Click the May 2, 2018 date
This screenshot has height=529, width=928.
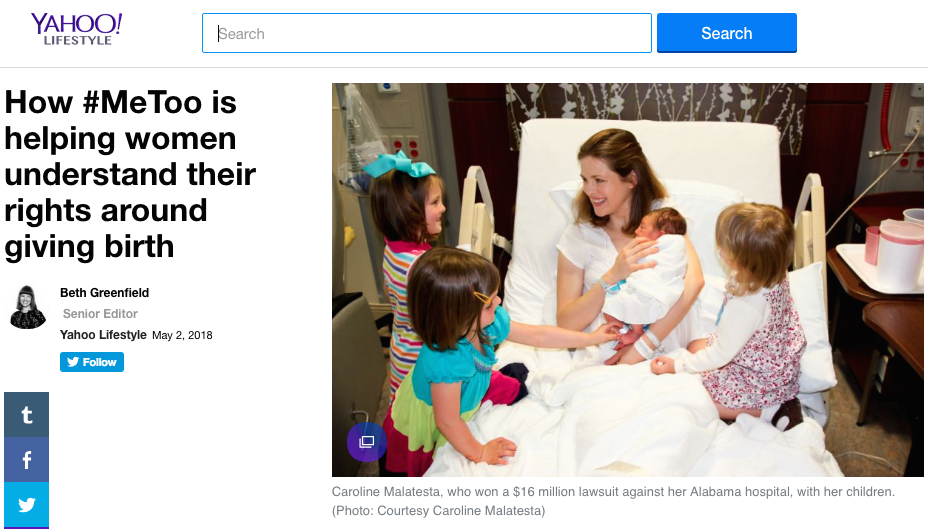pyautogui.click(x=182, y=336)
